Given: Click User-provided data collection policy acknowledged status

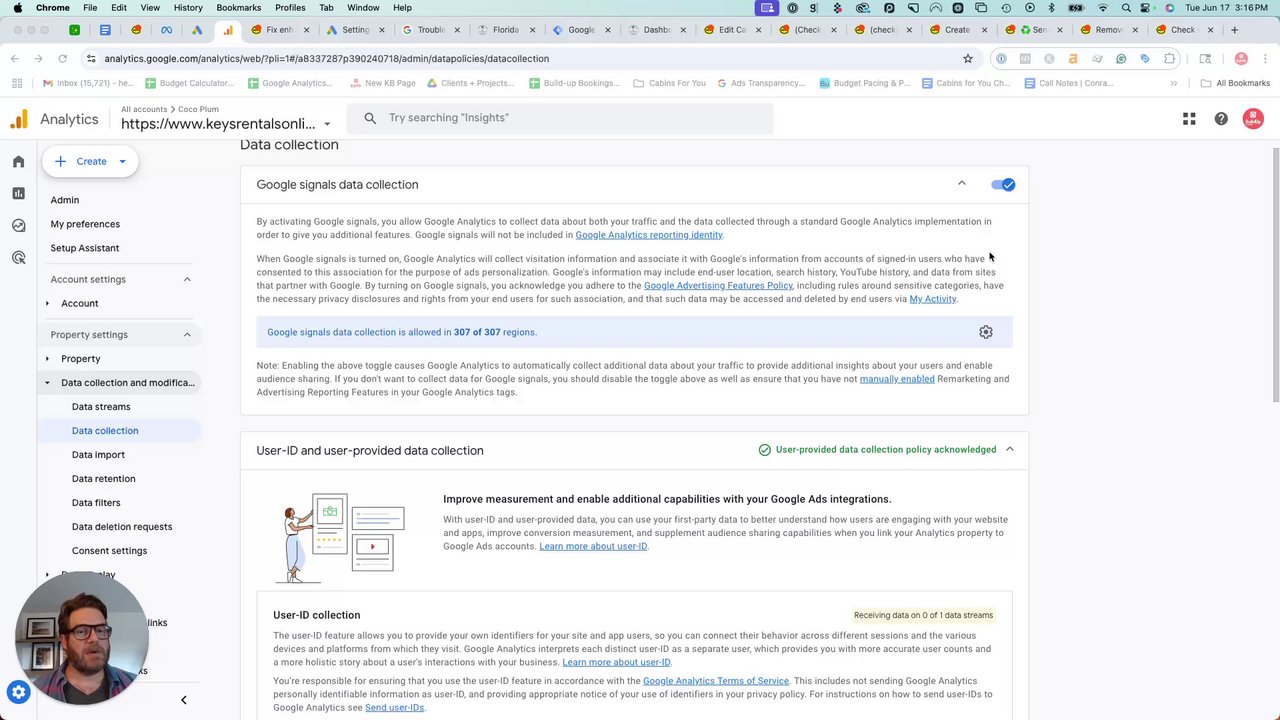Looking at the screenshot, I should [877, 450].
